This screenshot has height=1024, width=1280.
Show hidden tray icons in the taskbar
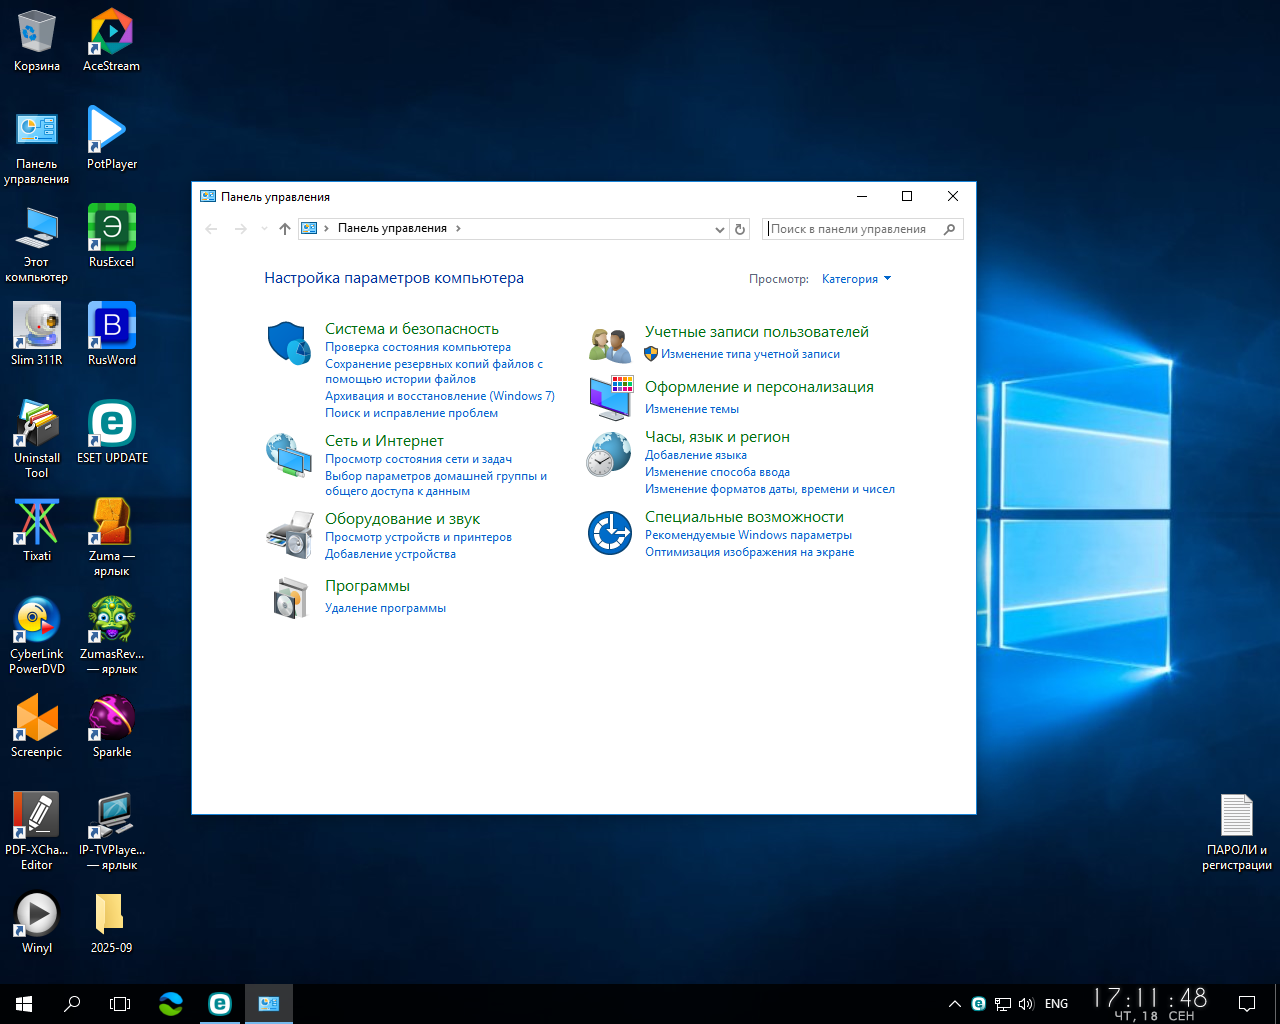click(954, 1004)
